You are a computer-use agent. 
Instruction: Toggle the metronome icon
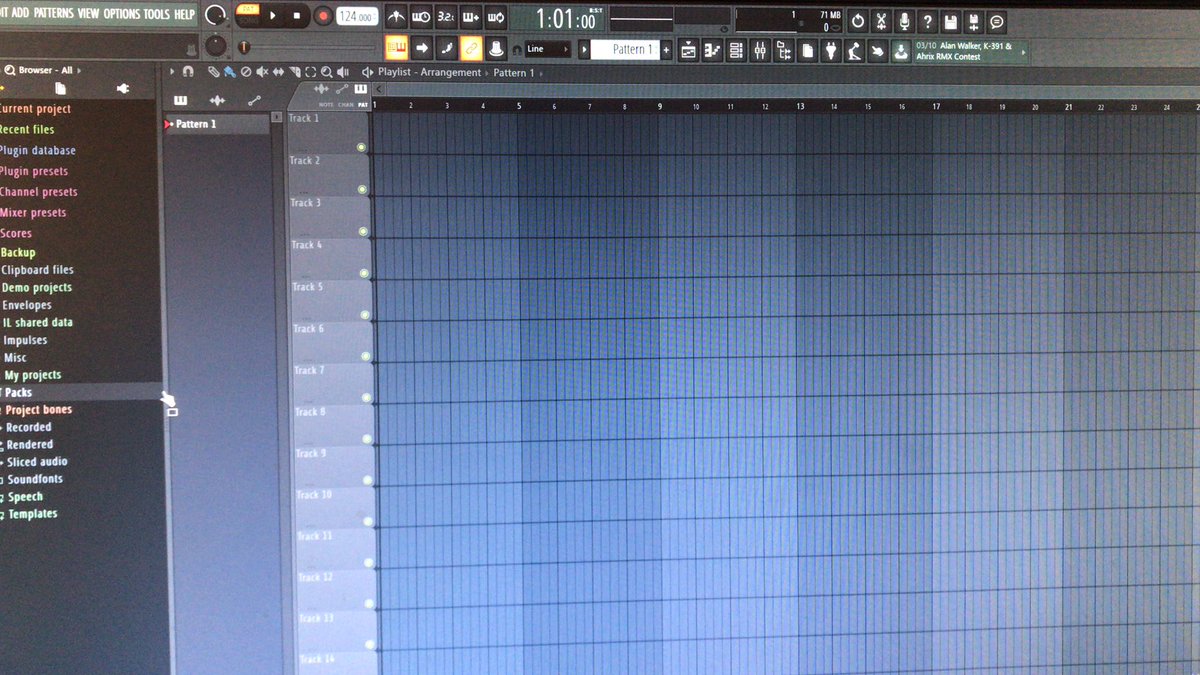click(x=397, y=17)
